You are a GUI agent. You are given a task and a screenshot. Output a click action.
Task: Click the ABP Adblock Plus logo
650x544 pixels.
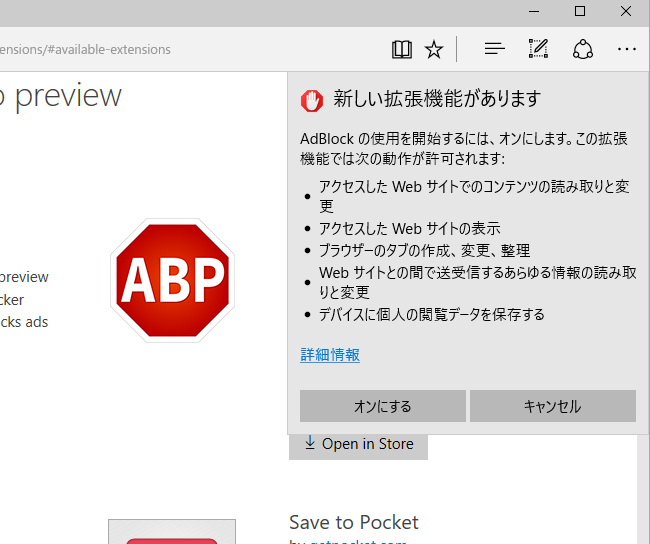pos(172,281)
